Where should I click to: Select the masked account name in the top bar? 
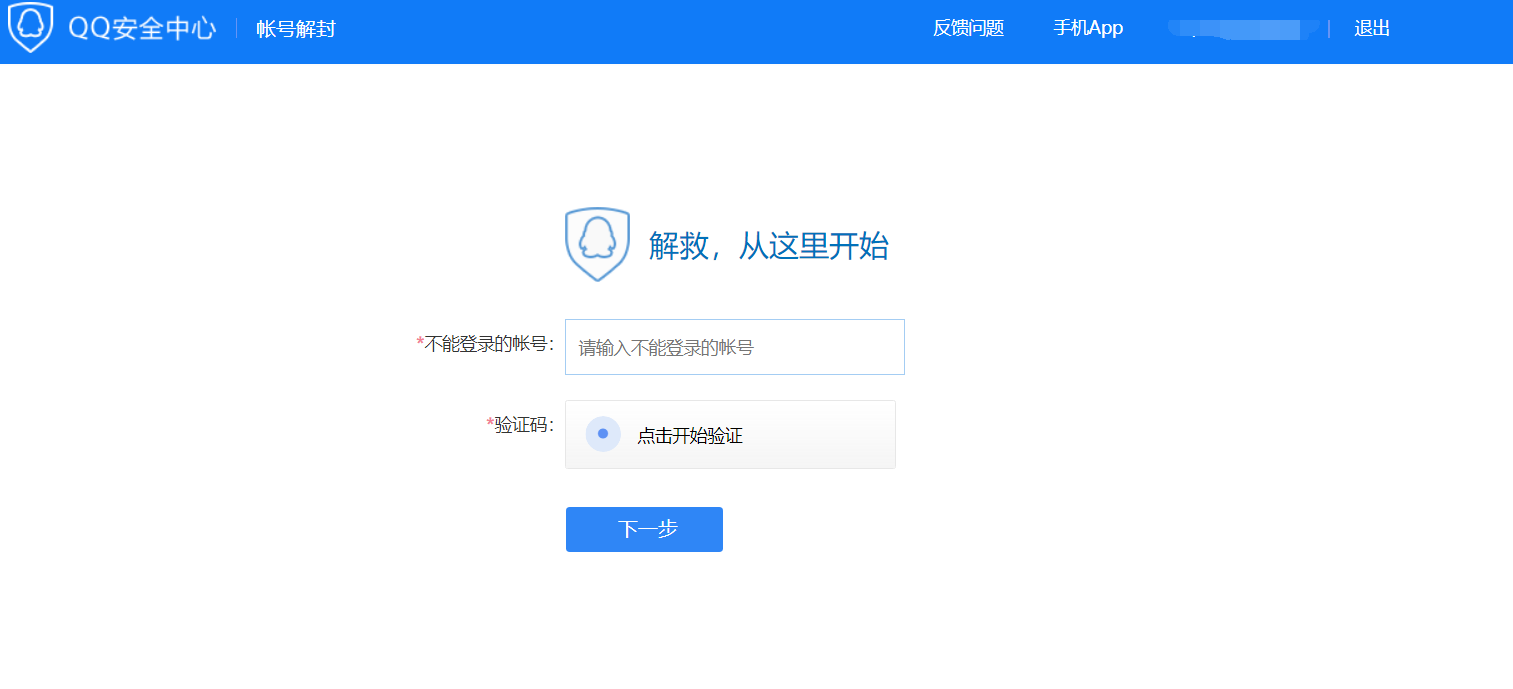click(1243, 28)
